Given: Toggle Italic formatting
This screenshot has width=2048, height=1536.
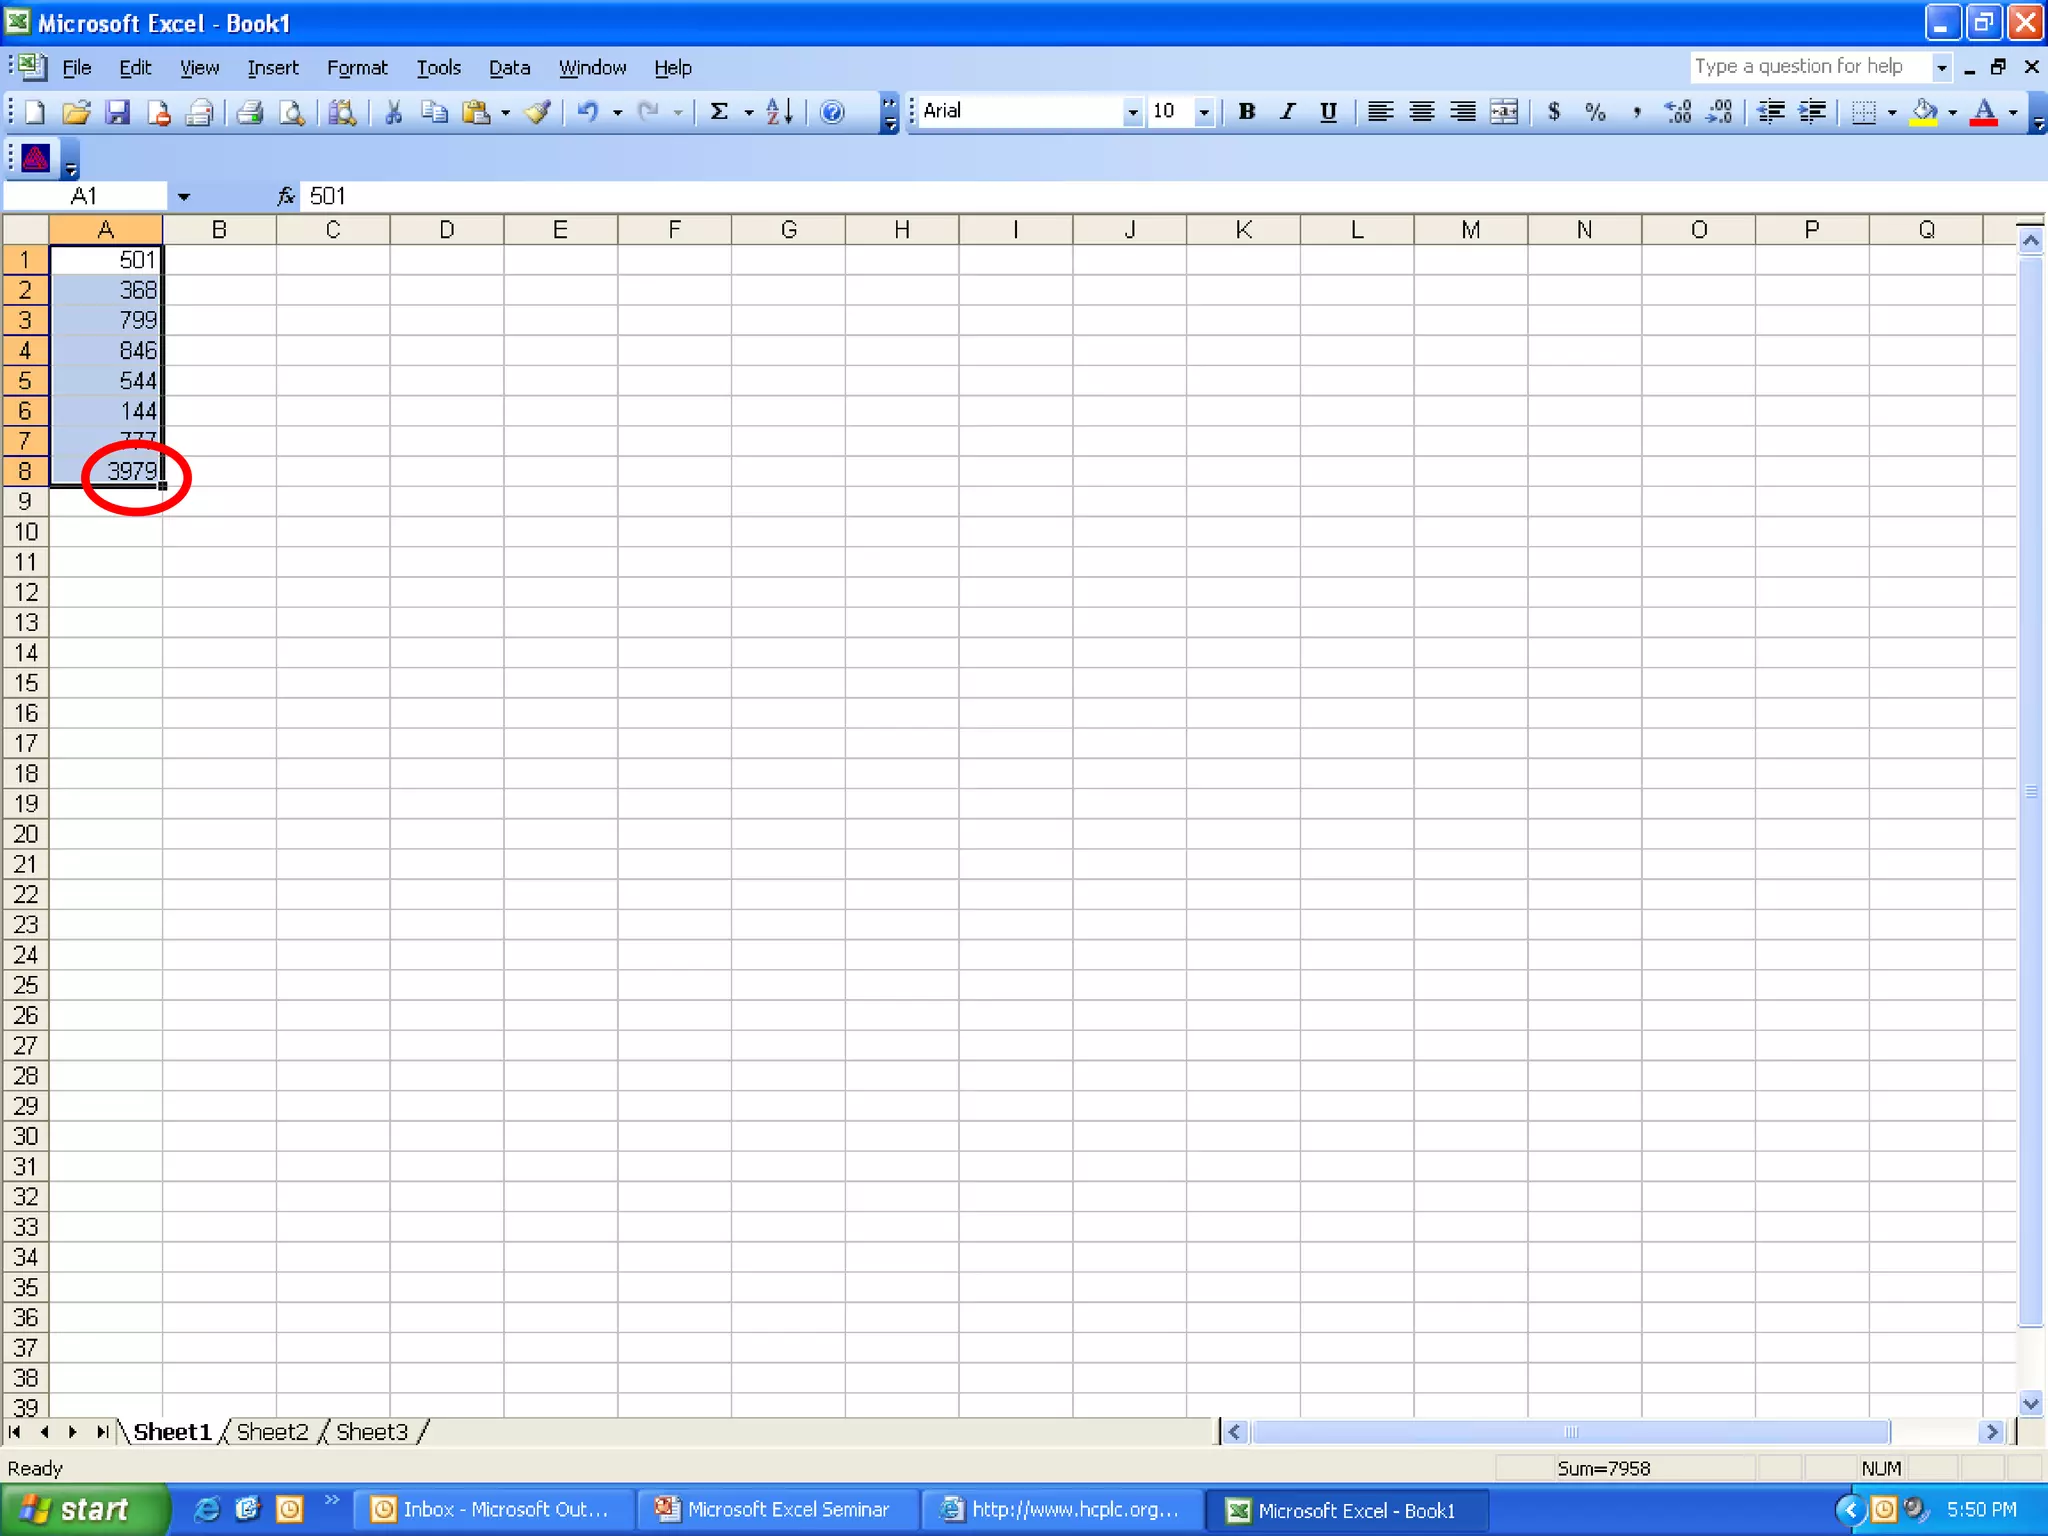Looking at the screenshot, I should click(1288, 112).
